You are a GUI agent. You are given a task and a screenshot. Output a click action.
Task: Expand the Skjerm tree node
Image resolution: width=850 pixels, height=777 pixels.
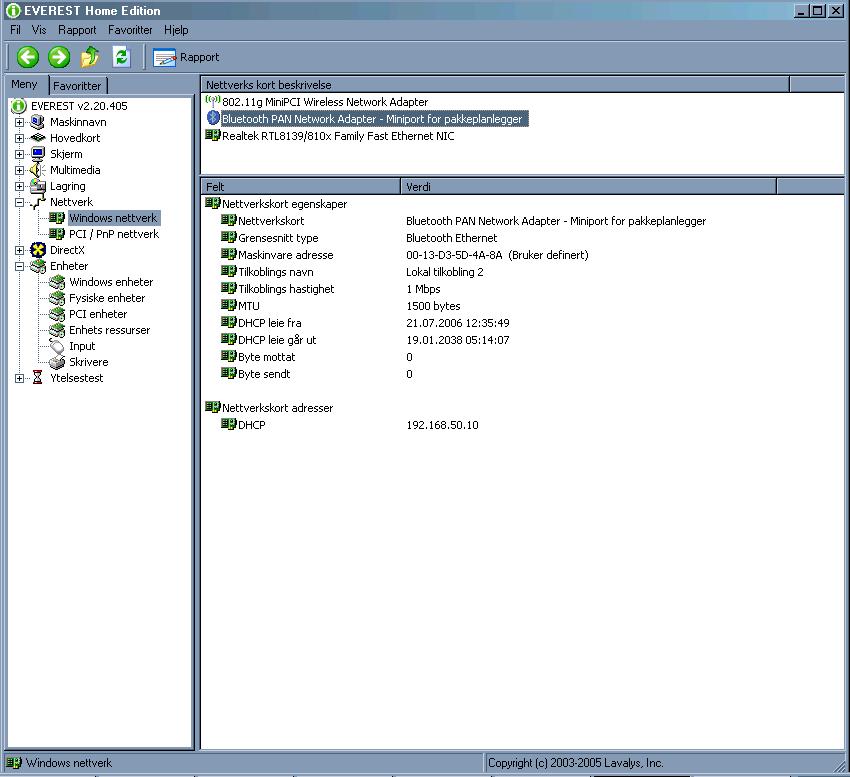(x=20, y=154)
